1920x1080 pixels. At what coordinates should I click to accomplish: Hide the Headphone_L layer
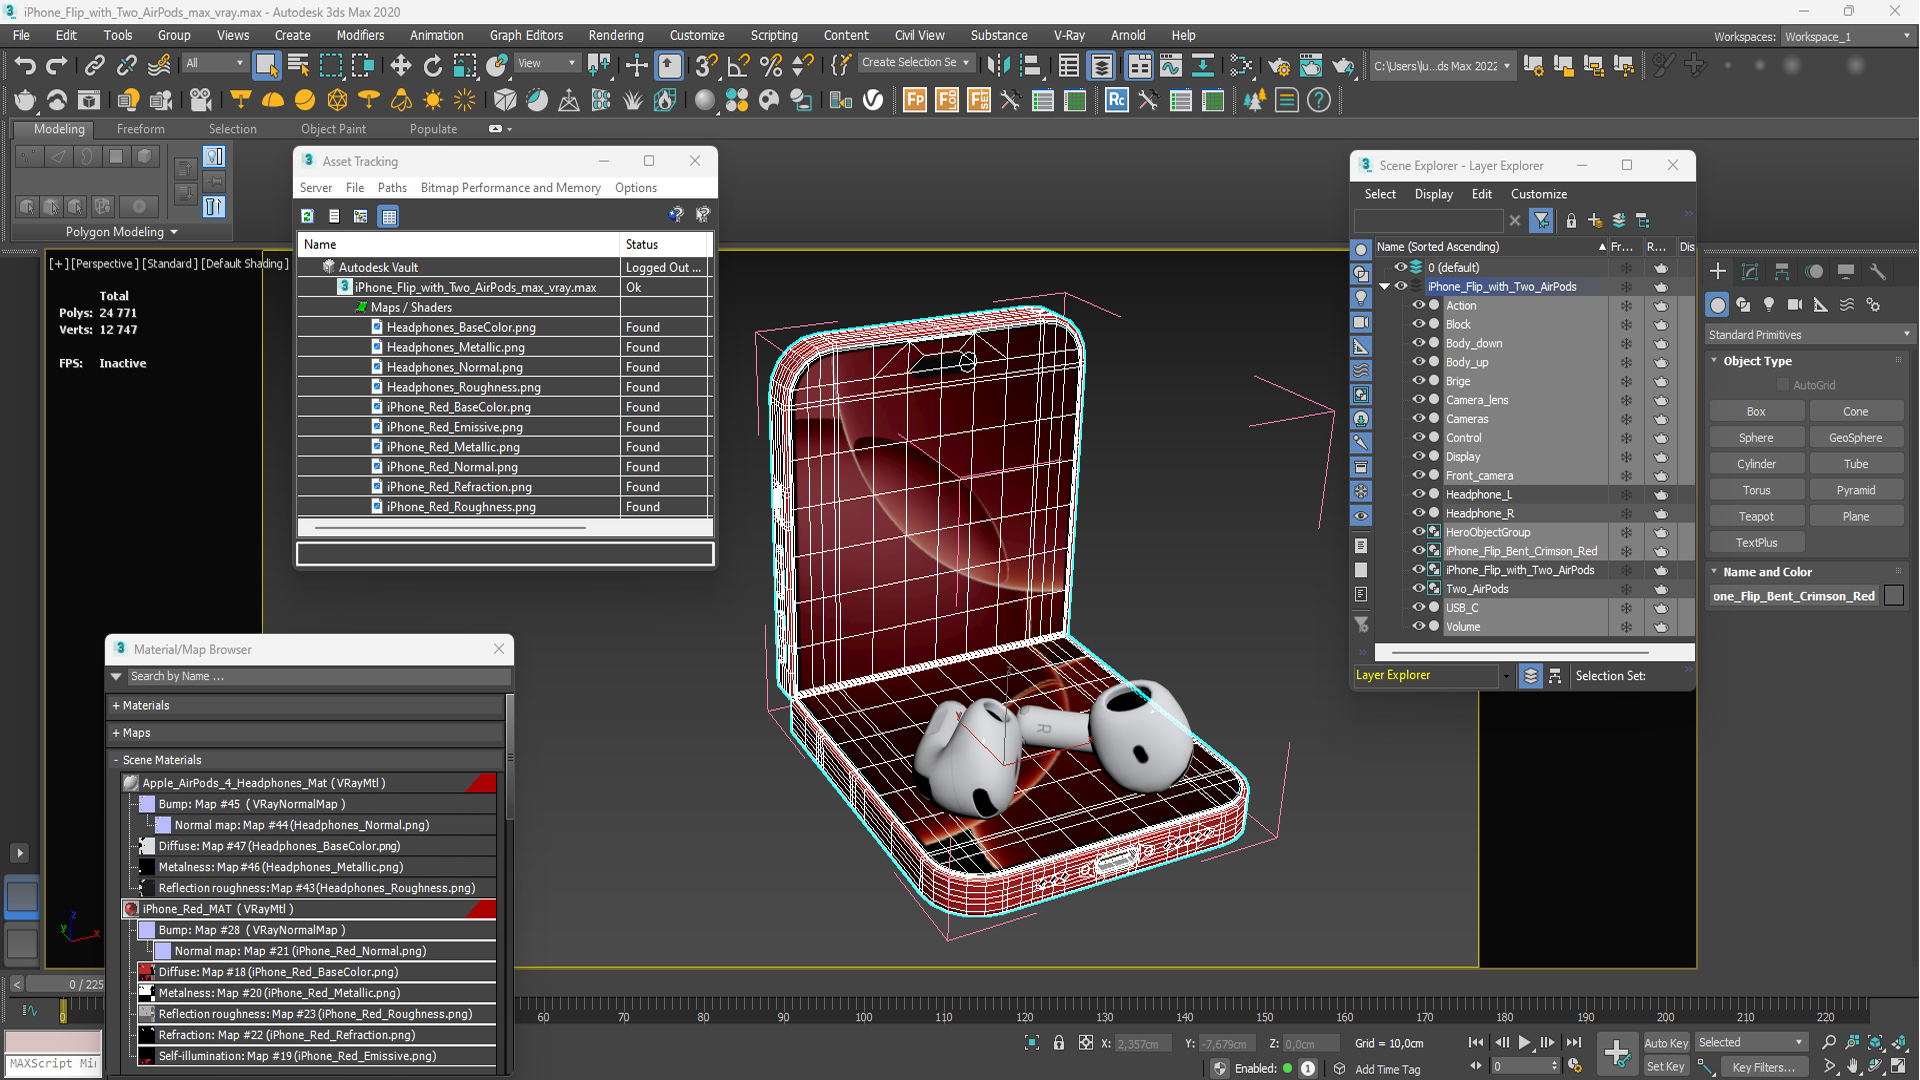1418,494
